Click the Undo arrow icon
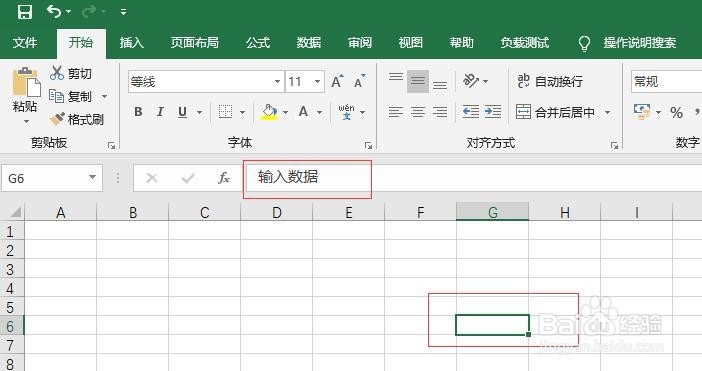Screen dimensions: 702x371 tap(54, 11)
